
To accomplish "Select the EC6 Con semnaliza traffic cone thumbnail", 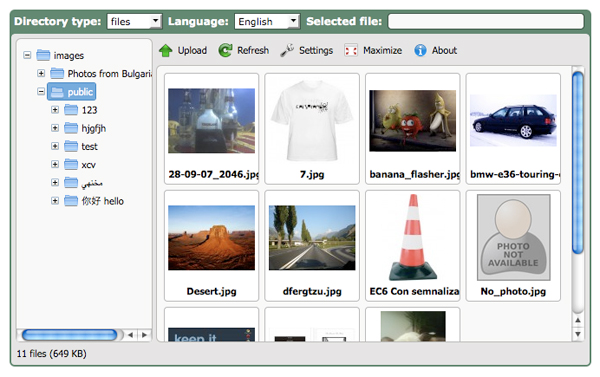I will click(x=412, y=246).
